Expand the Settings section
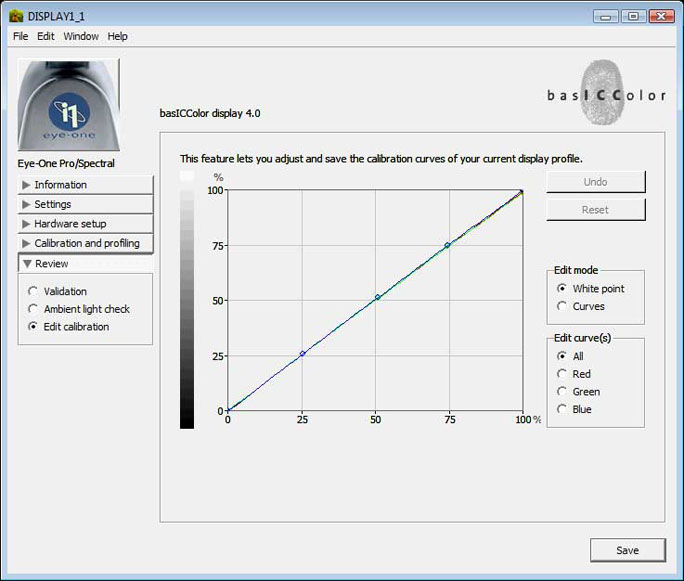684x581 pixels. (86, 204)
